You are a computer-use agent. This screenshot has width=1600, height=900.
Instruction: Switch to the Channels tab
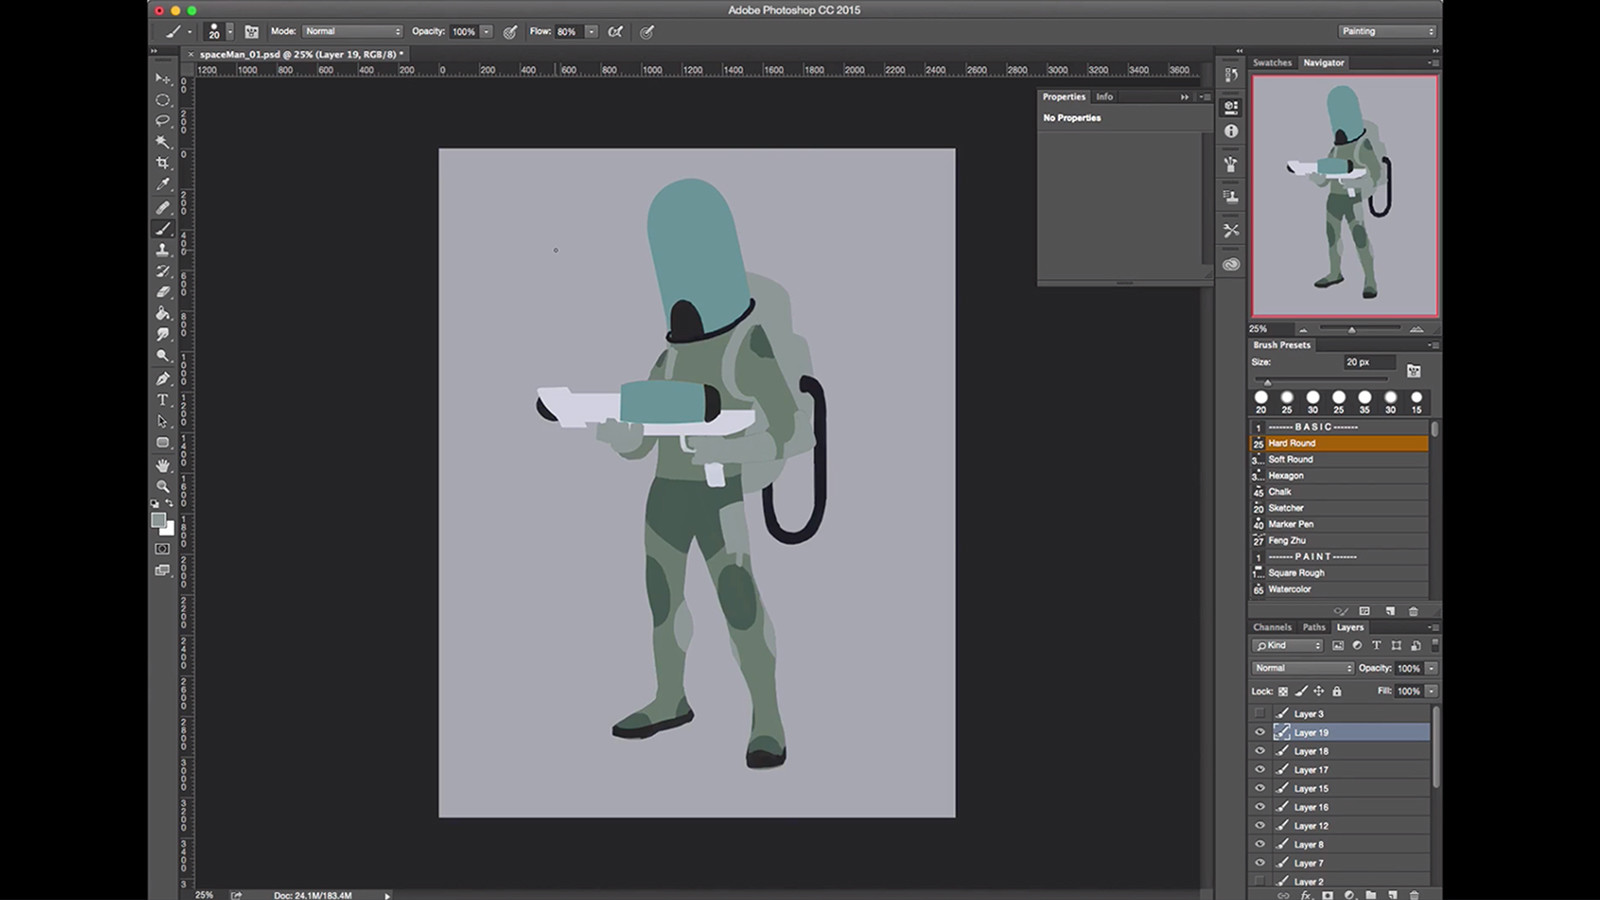1272,627
